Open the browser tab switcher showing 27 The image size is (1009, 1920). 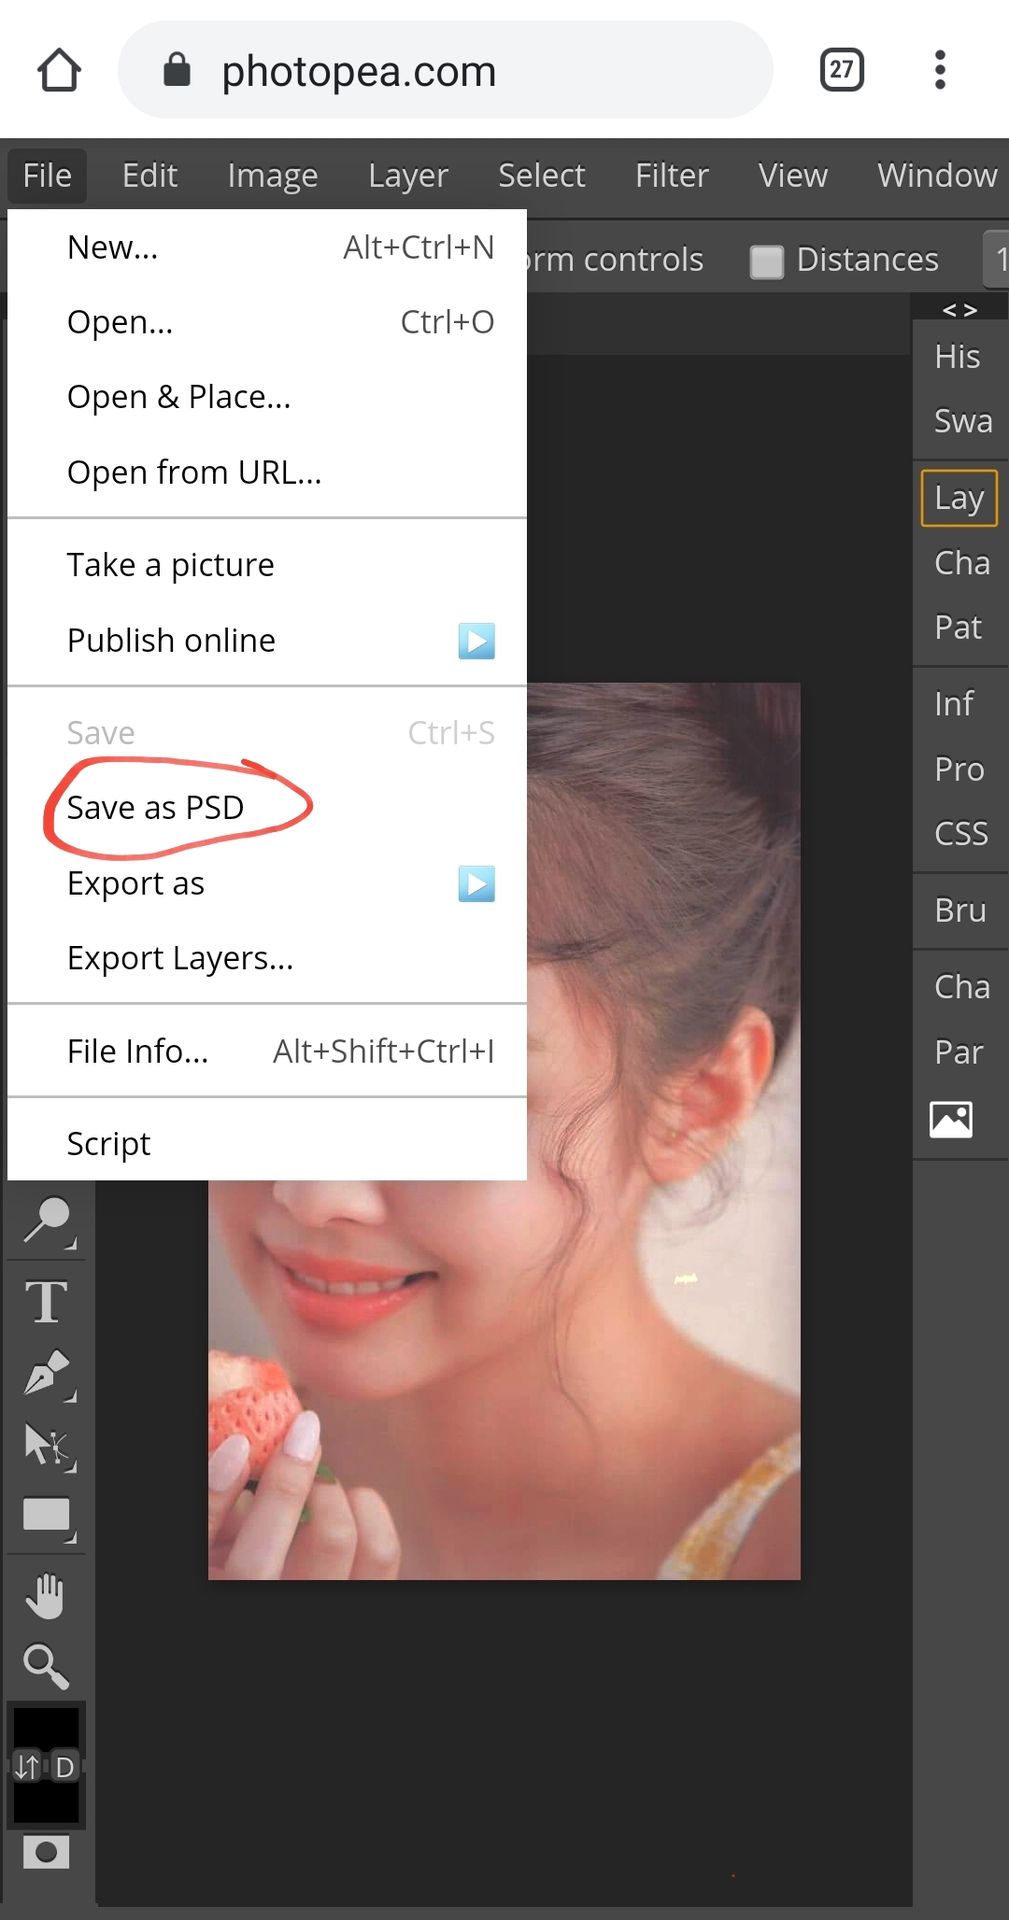(x=842, y=70)
